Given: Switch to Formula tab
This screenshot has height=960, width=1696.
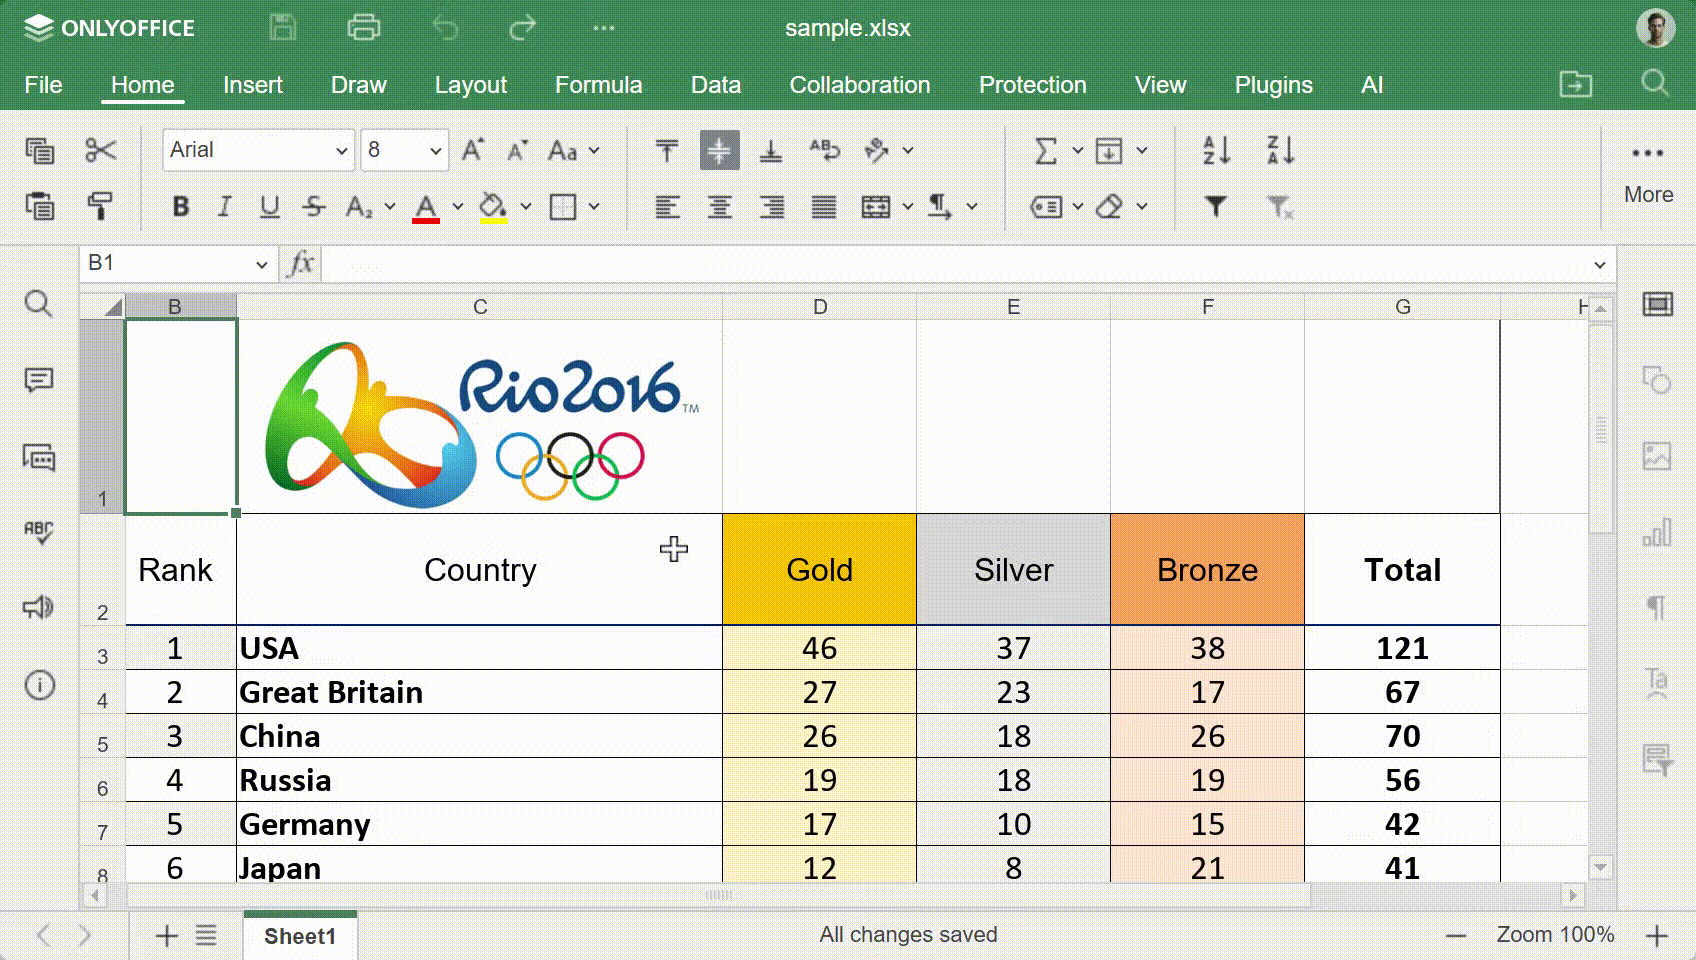Looking at the screenshot, I should pos(598,85).
